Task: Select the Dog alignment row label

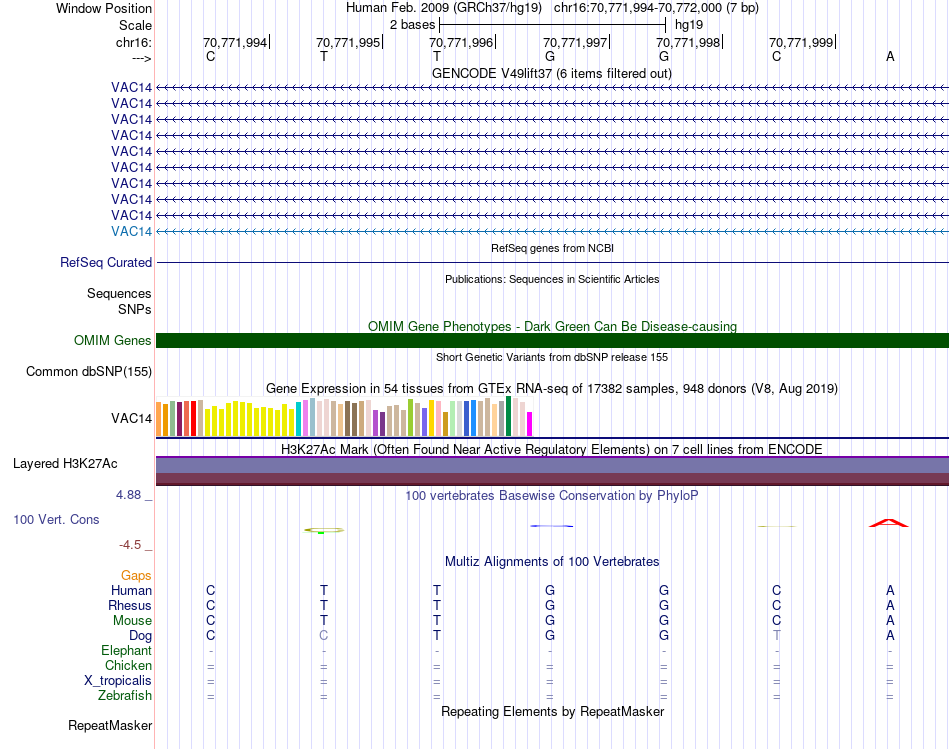Action: click(x=141, y=636)
